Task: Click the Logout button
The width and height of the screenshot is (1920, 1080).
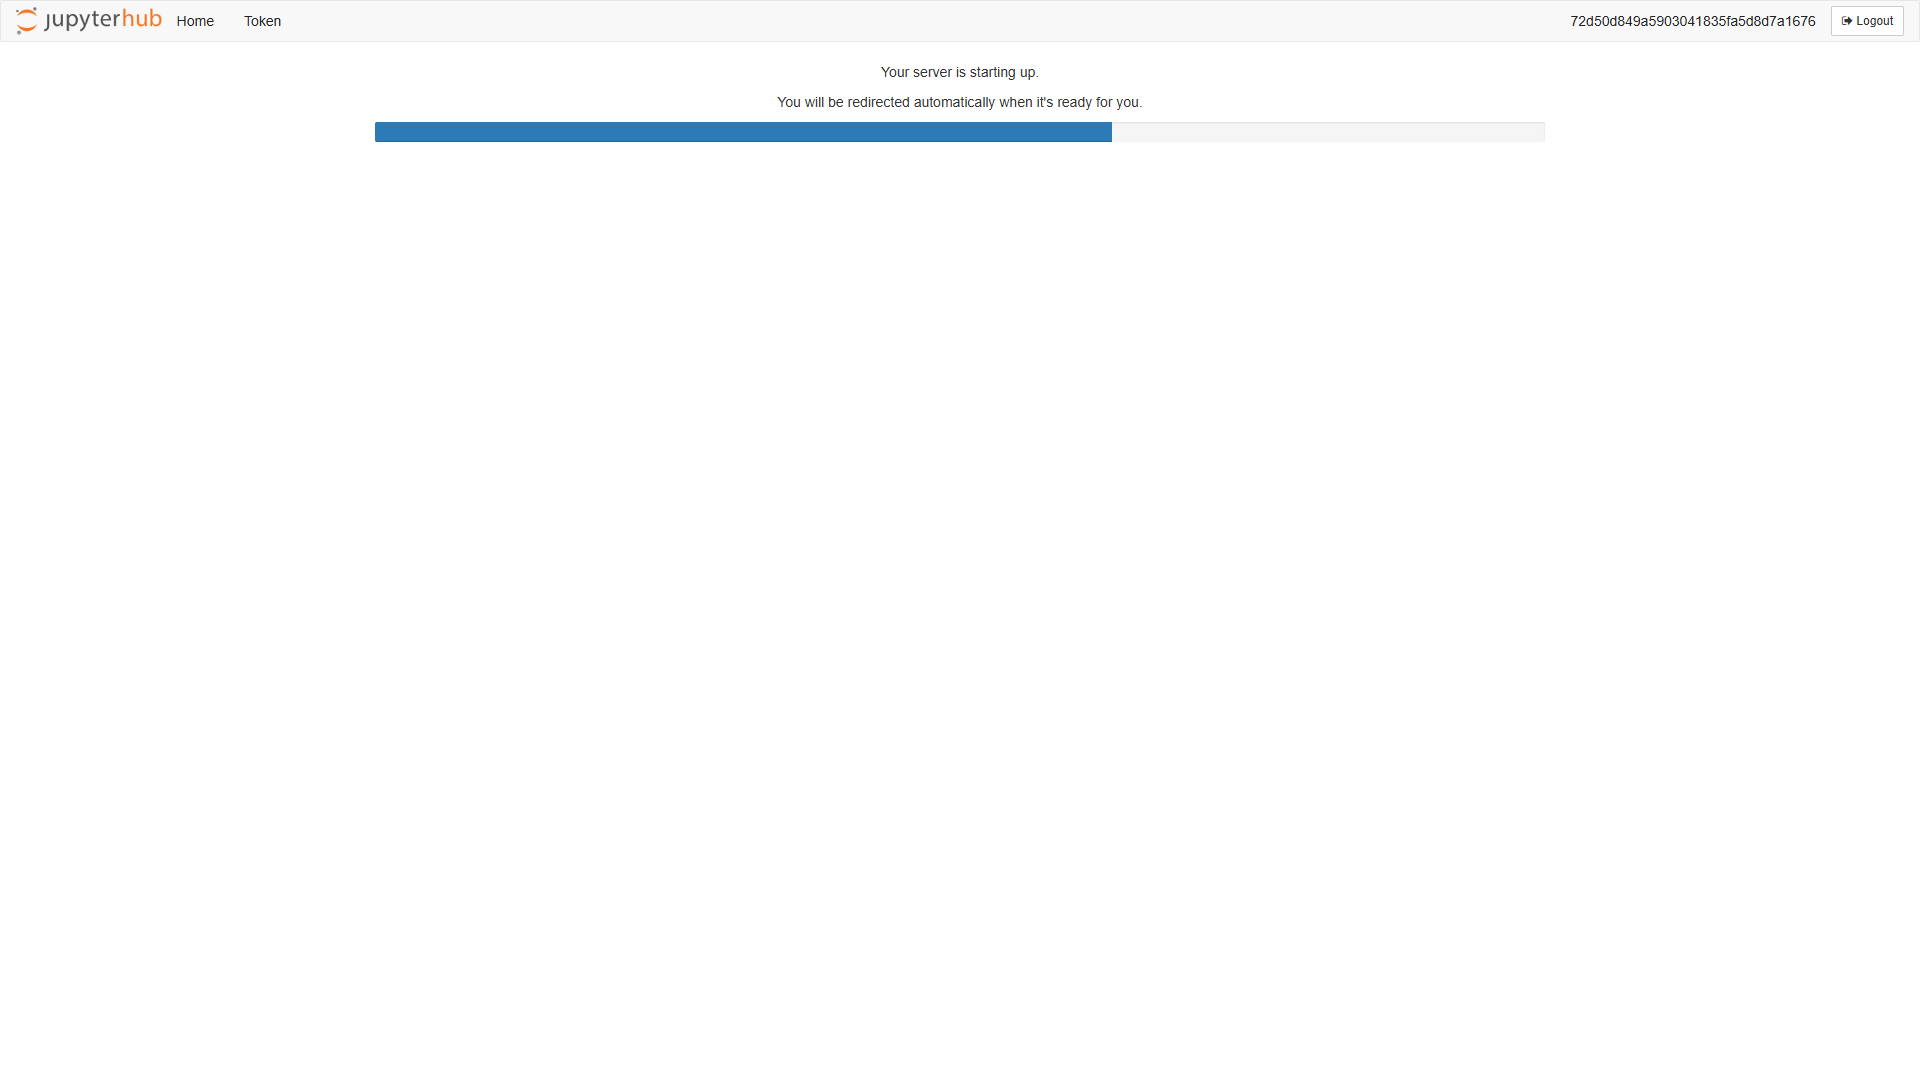Action: [x=1867, y=21]
